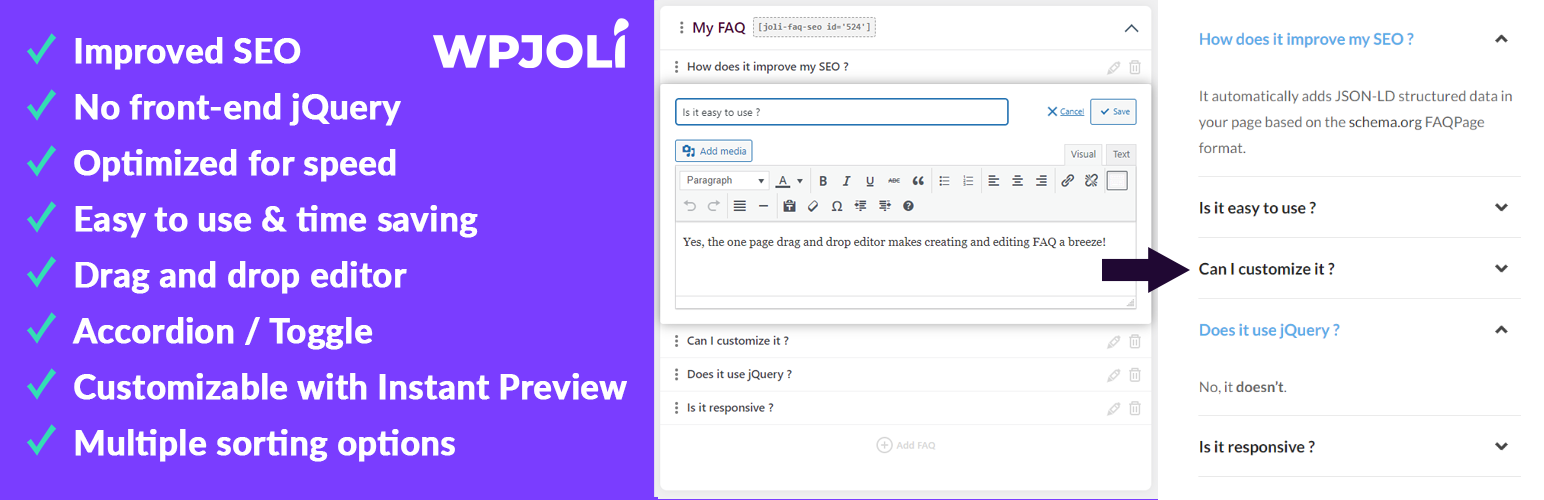1544x500 pixels.
Task: Insert or edit a link
Action: (x=1067, y=181)
